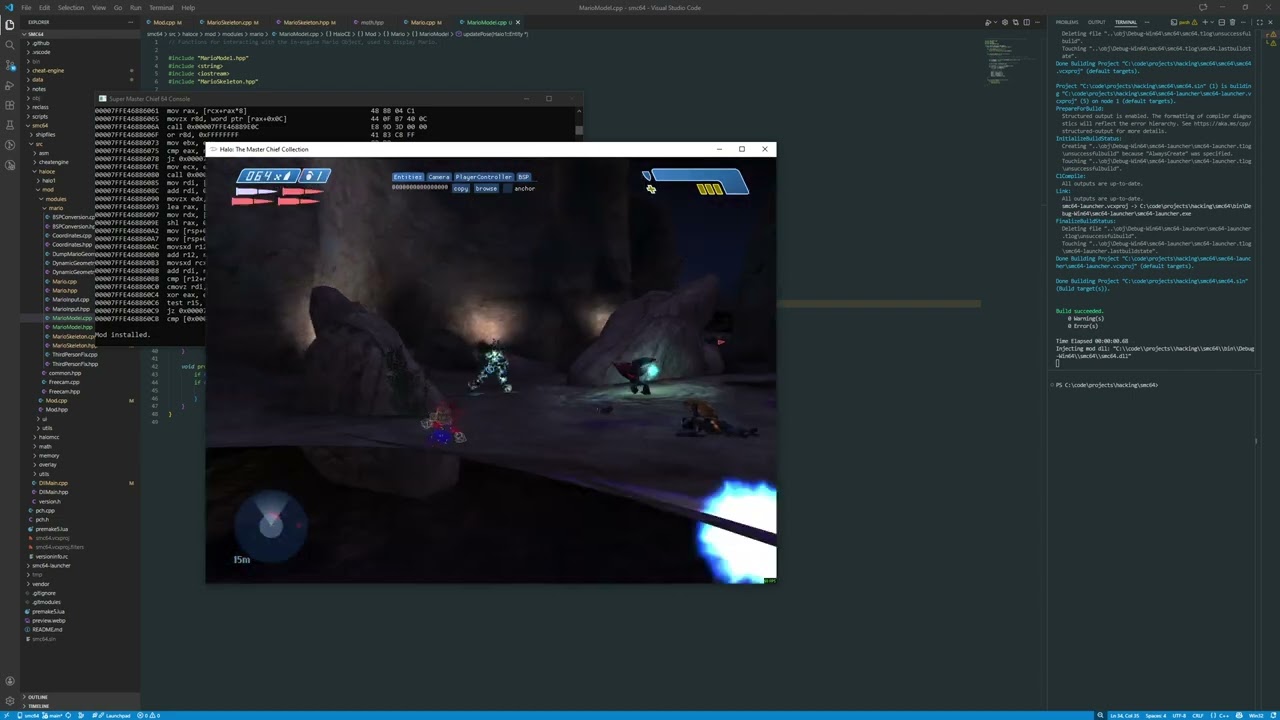Expand the OUTLINE section

click(x=36, y=697)
